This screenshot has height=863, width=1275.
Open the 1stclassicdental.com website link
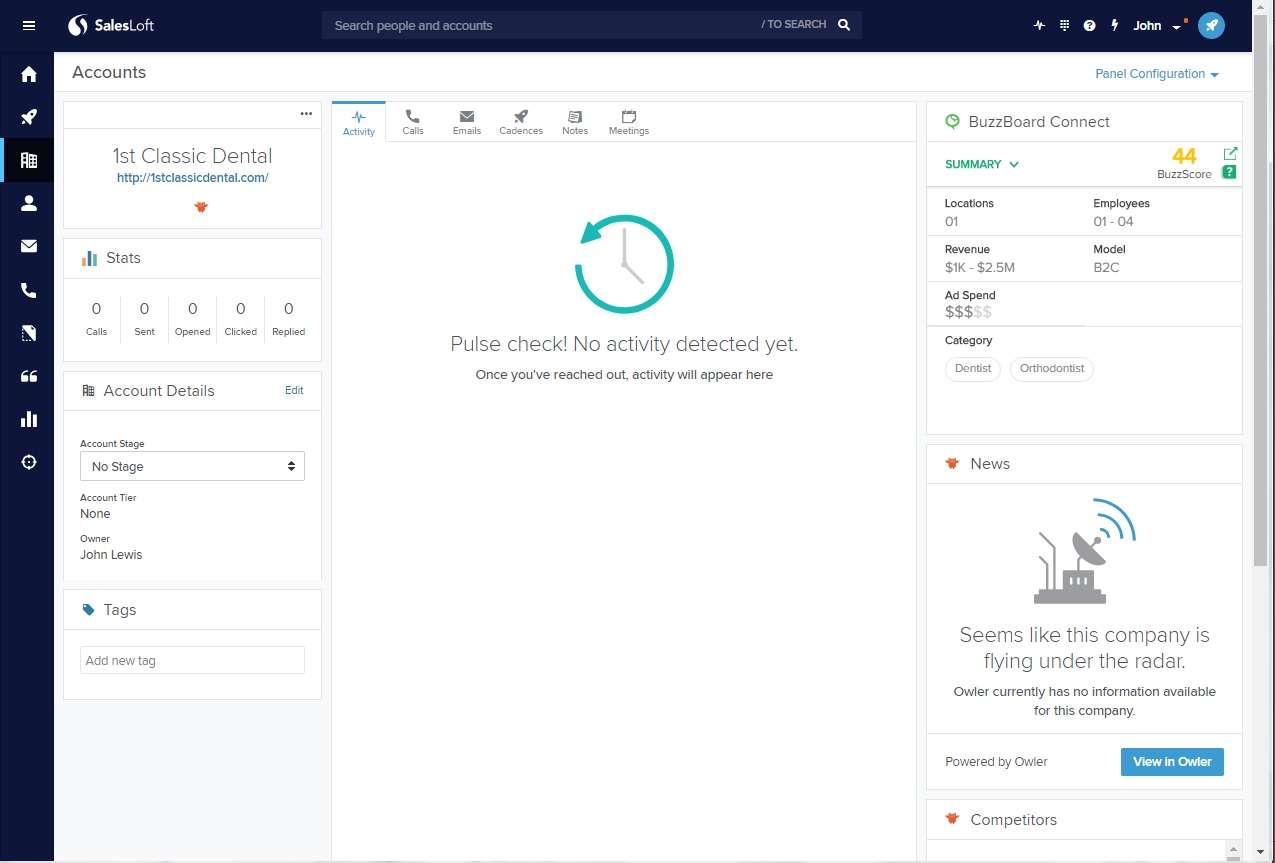click(192, 178)
